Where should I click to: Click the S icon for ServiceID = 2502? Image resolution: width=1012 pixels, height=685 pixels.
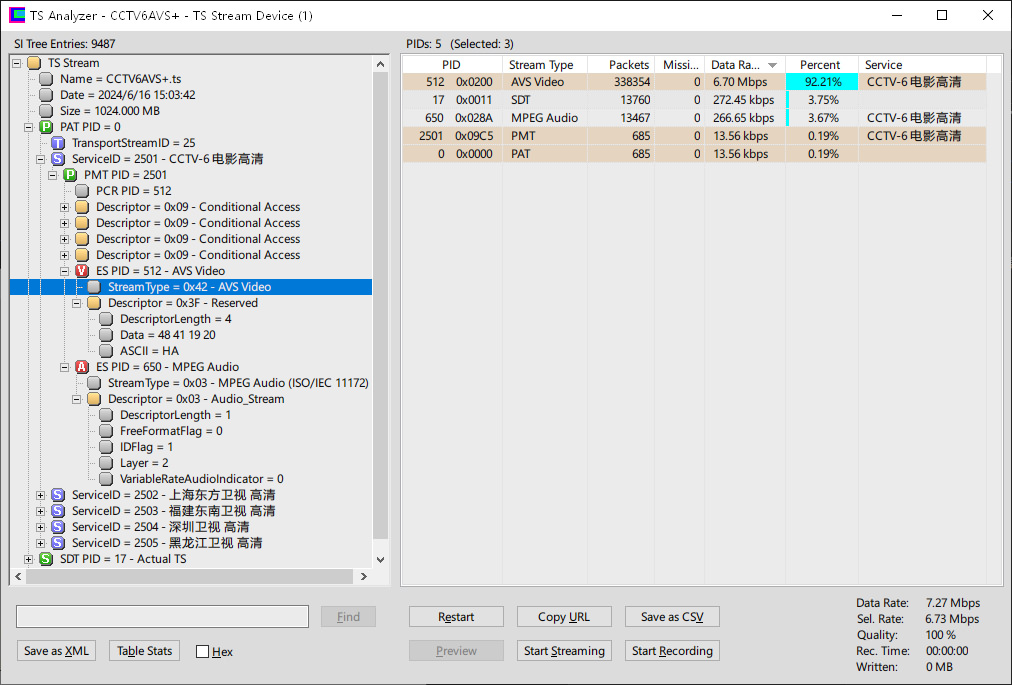tap(58, 495)
